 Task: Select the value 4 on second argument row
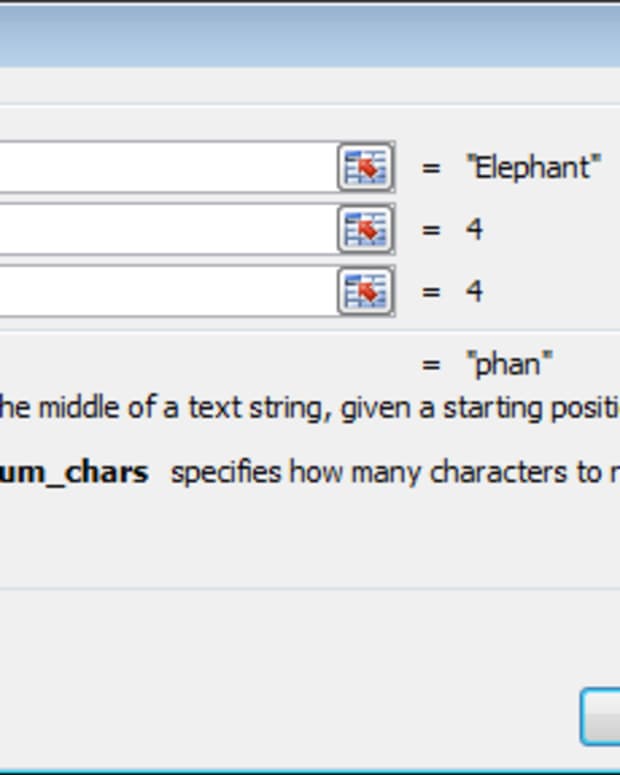474,230
